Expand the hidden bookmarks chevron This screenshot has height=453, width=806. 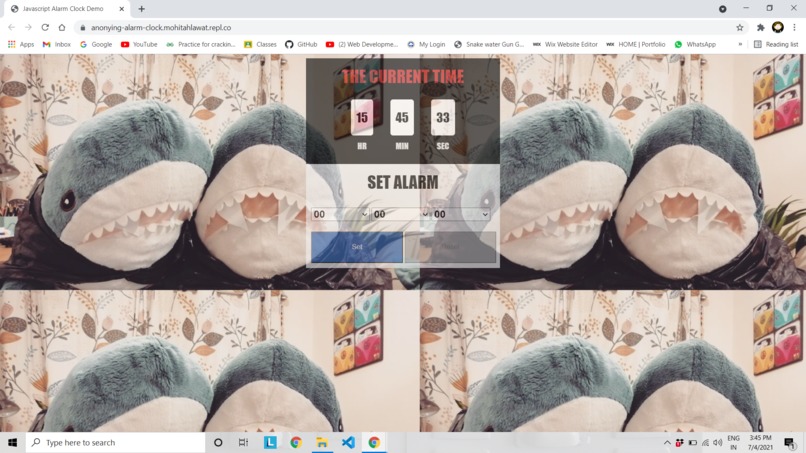coord(740,44)
